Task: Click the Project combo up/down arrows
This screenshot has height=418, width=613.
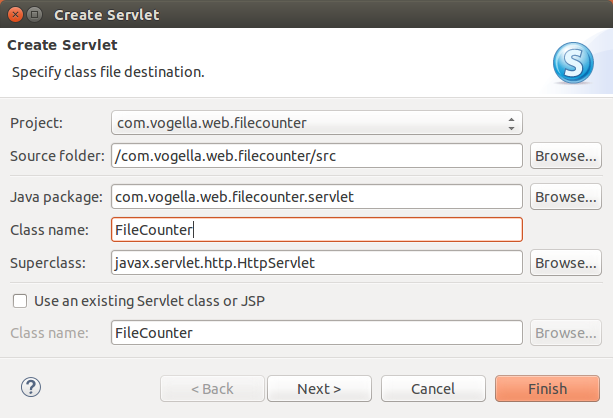Action: point(511,124)
